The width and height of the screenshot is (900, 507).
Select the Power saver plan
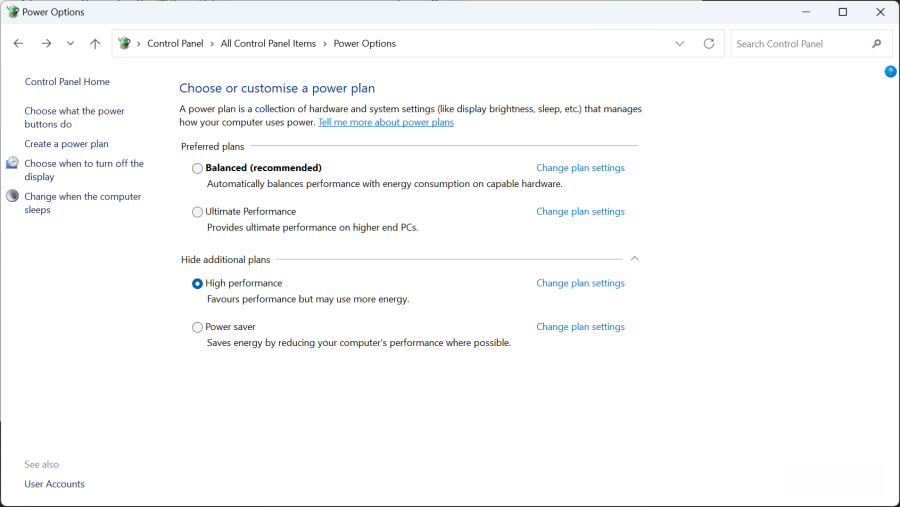click(197, 327)
